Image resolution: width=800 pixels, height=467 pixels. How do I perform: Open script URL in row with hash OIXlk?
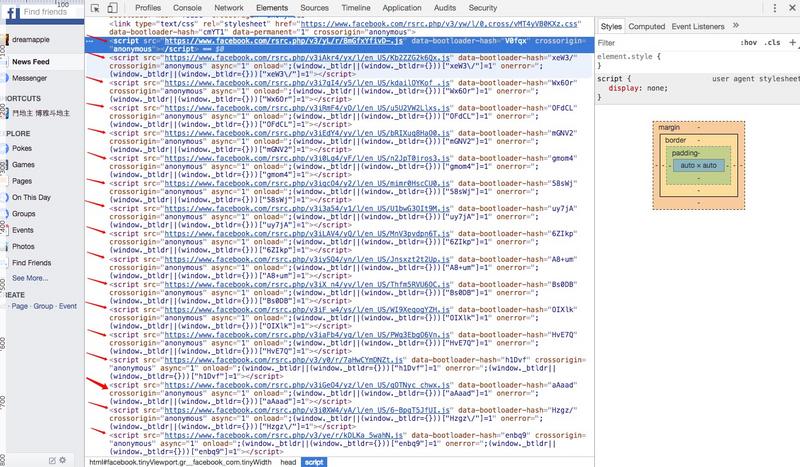[307, 309]
